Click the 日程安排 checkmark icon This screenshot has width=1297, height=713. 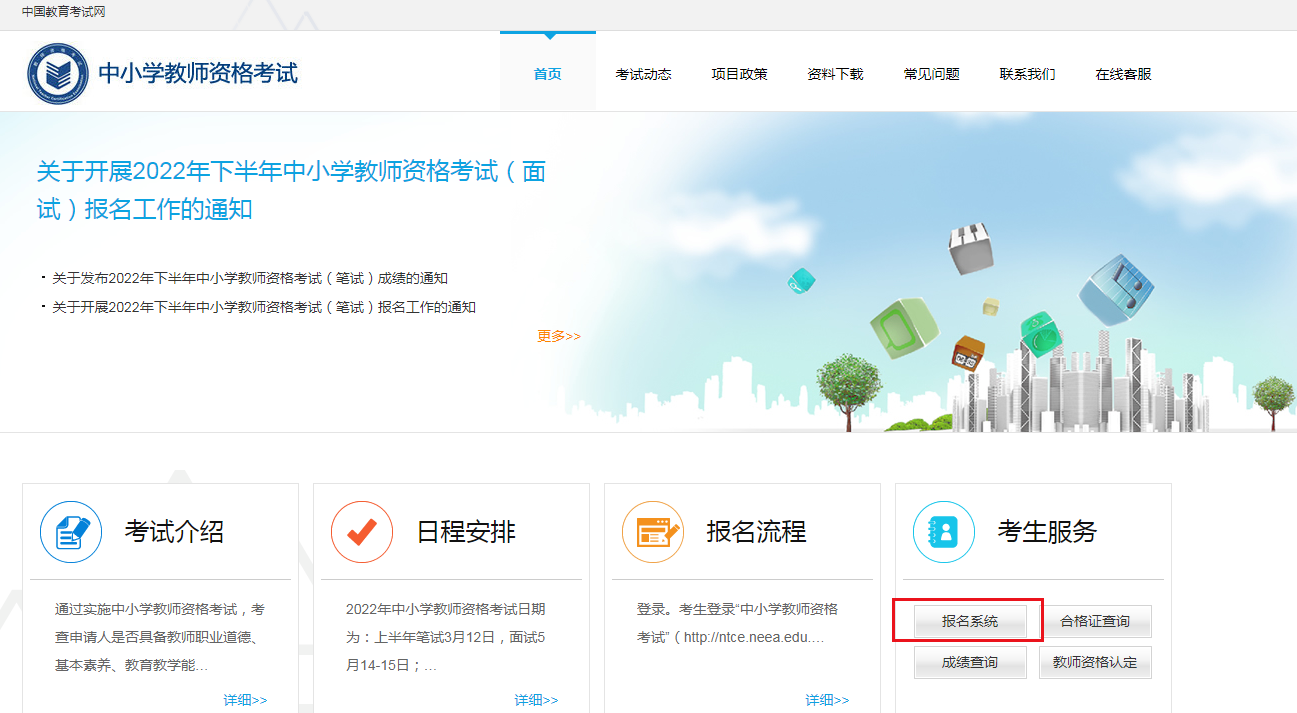tap(362, 532)
